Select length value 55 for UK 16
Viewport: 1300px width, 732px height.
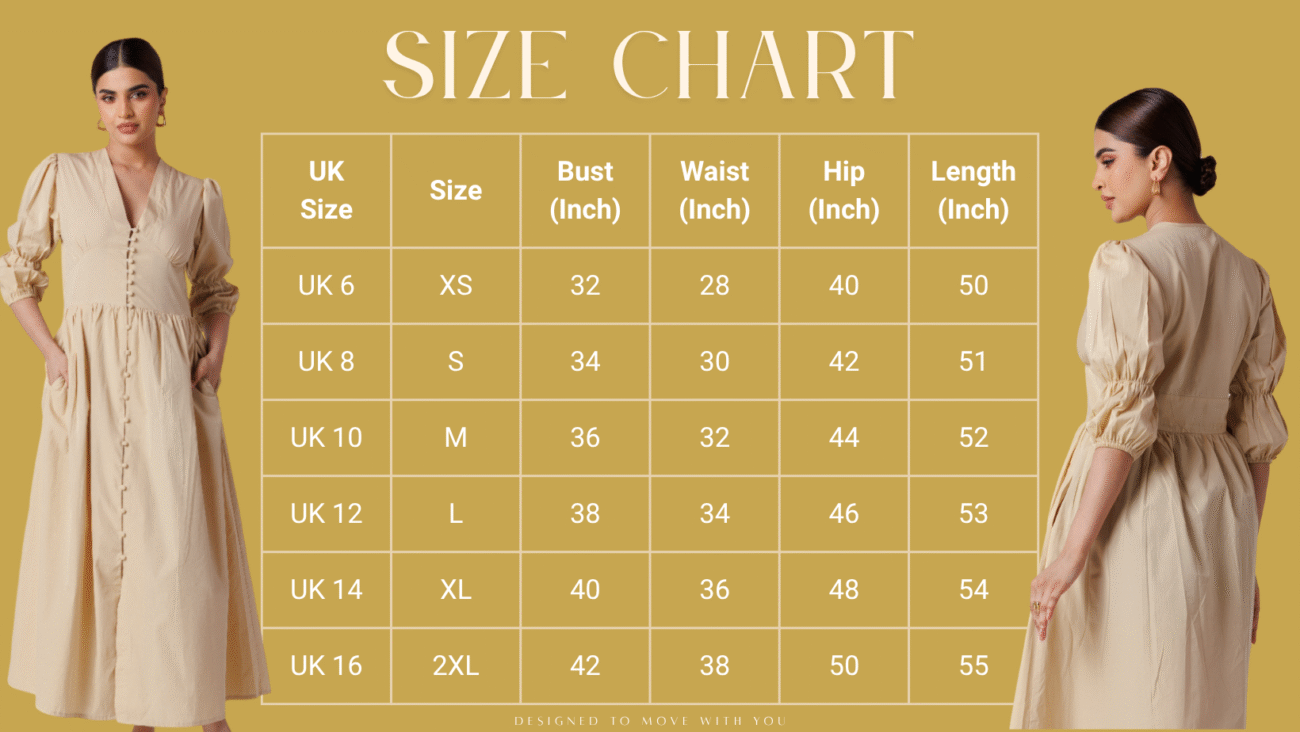[973, 665]
